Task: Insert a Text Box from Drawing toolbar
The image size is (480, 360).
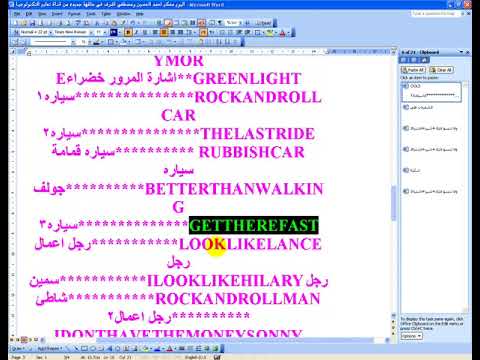Action: pos(100,349)
